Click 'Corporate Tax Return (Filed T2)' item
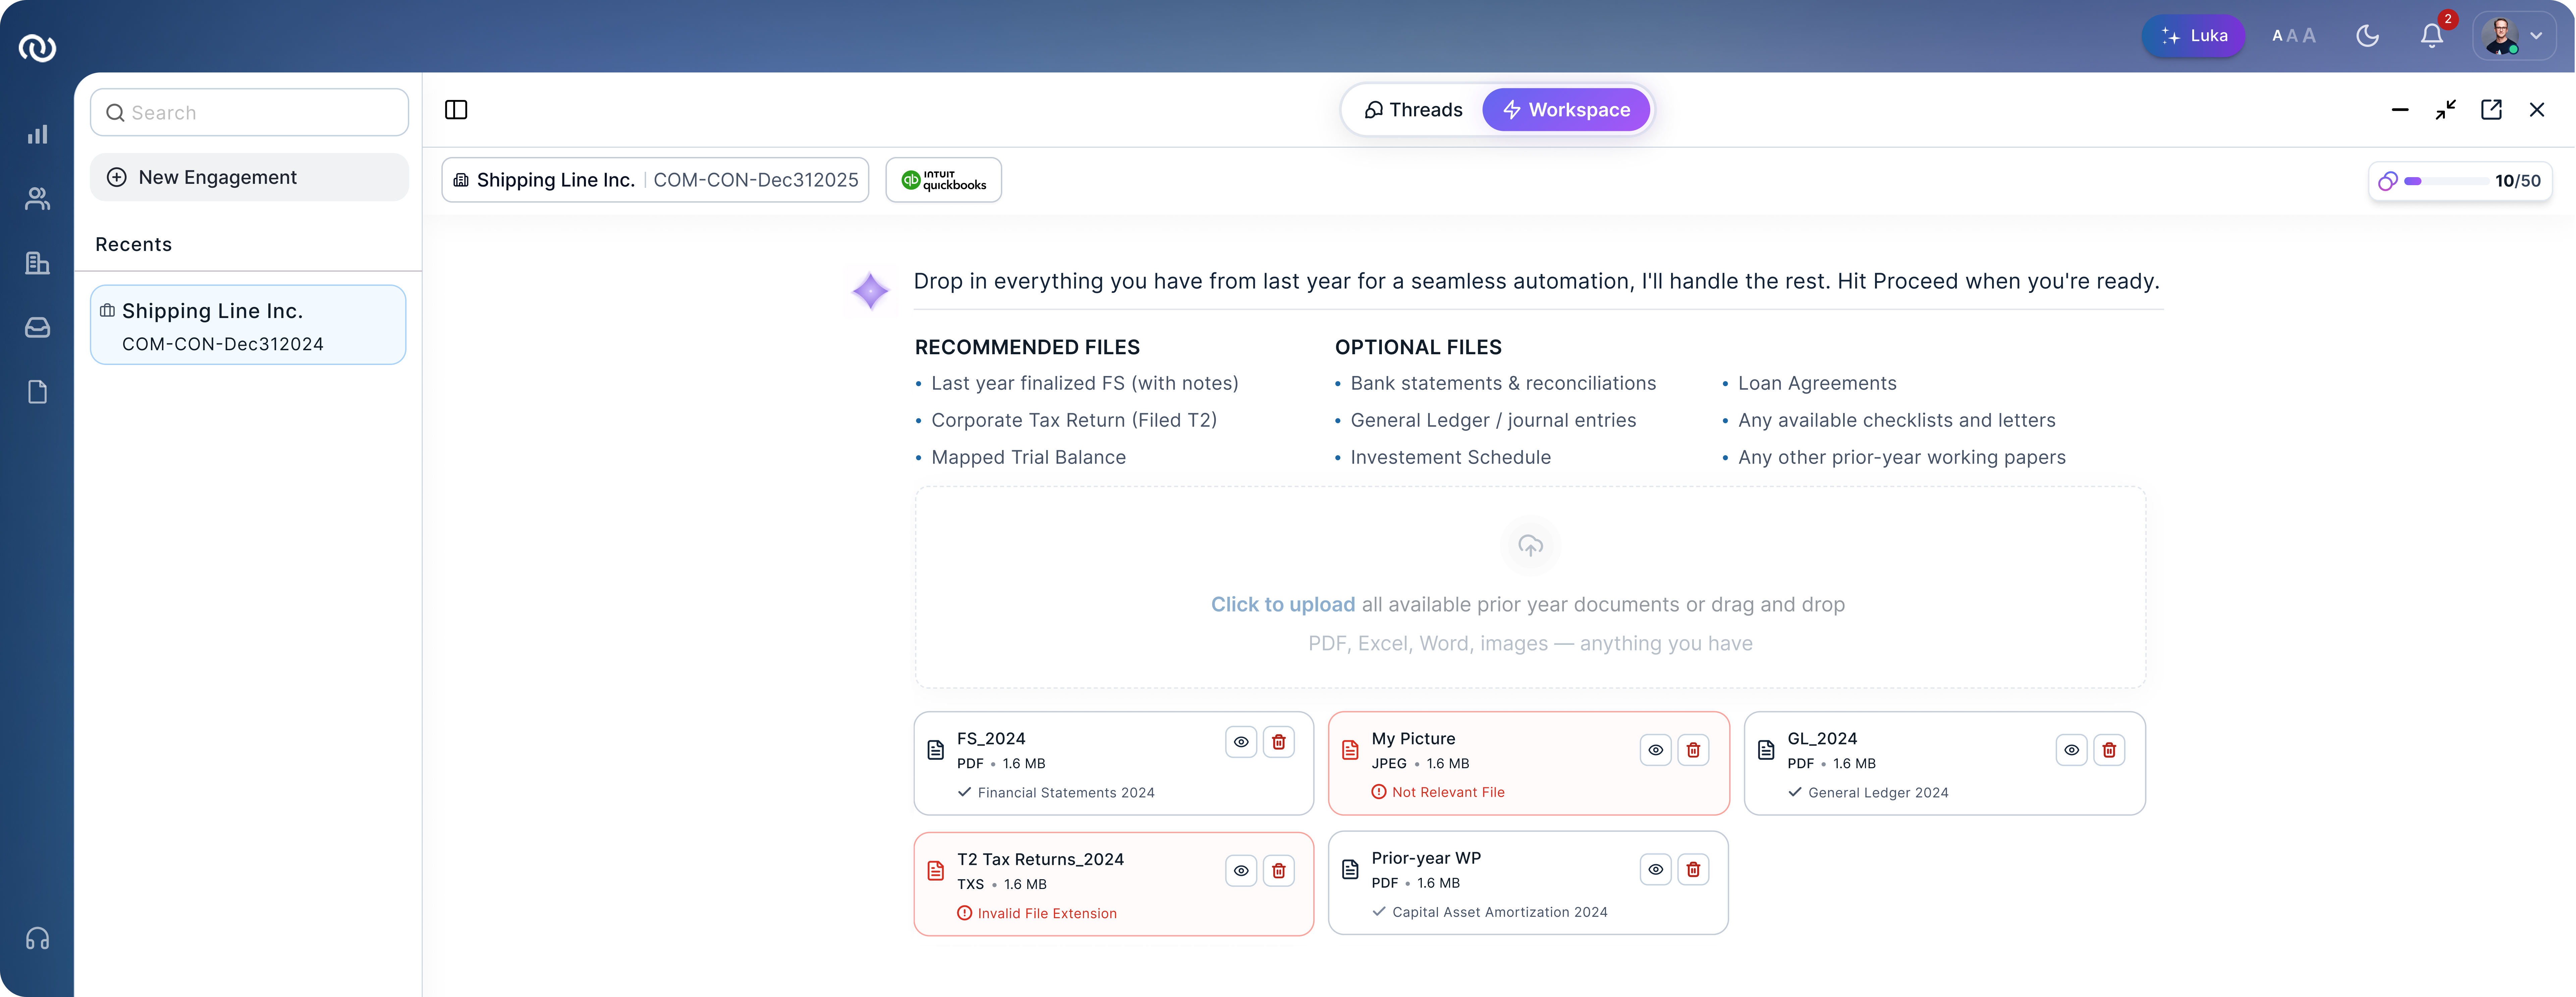2576x997 pixels. 1074,420
